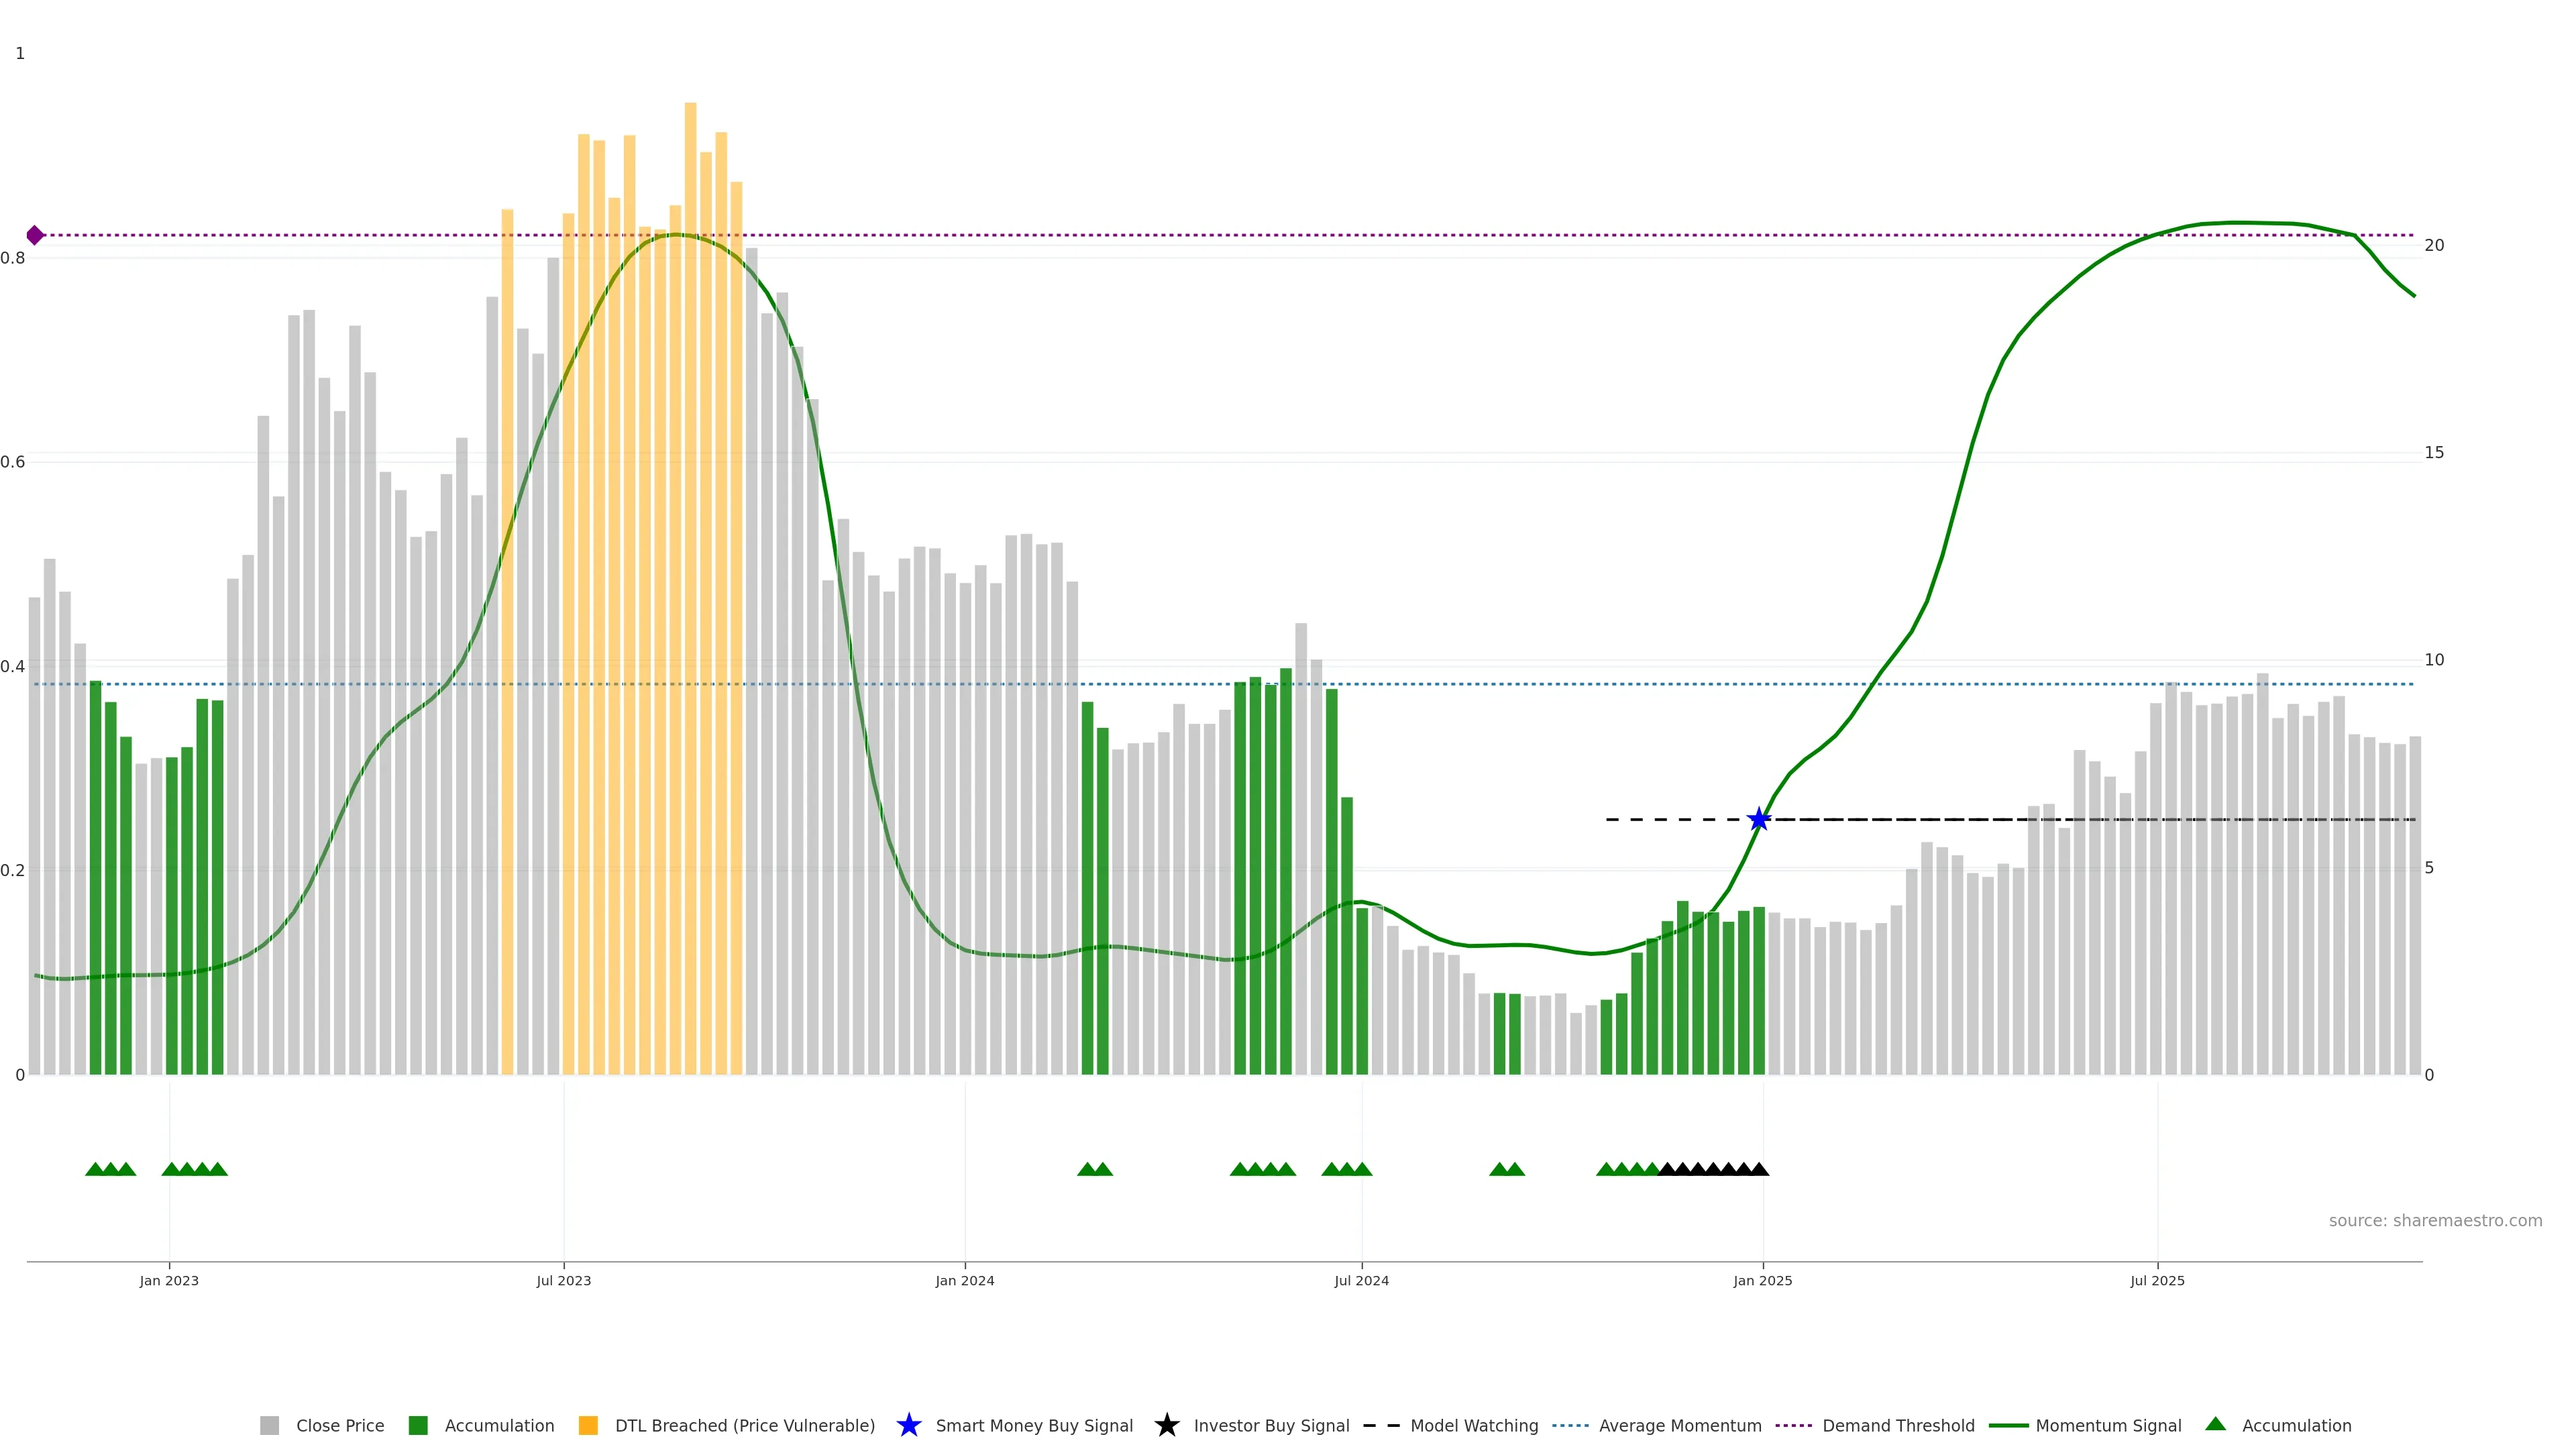2576x1449 pixels.
Task: Click the first green accumulation triangle near Jan 2023
Action: tap(95, 1169)
